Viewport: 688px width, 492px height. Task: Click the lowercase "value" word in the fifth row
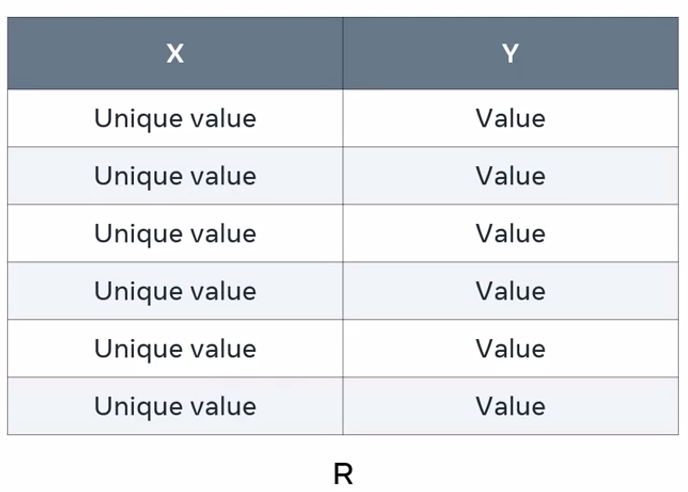coord(223,349)
